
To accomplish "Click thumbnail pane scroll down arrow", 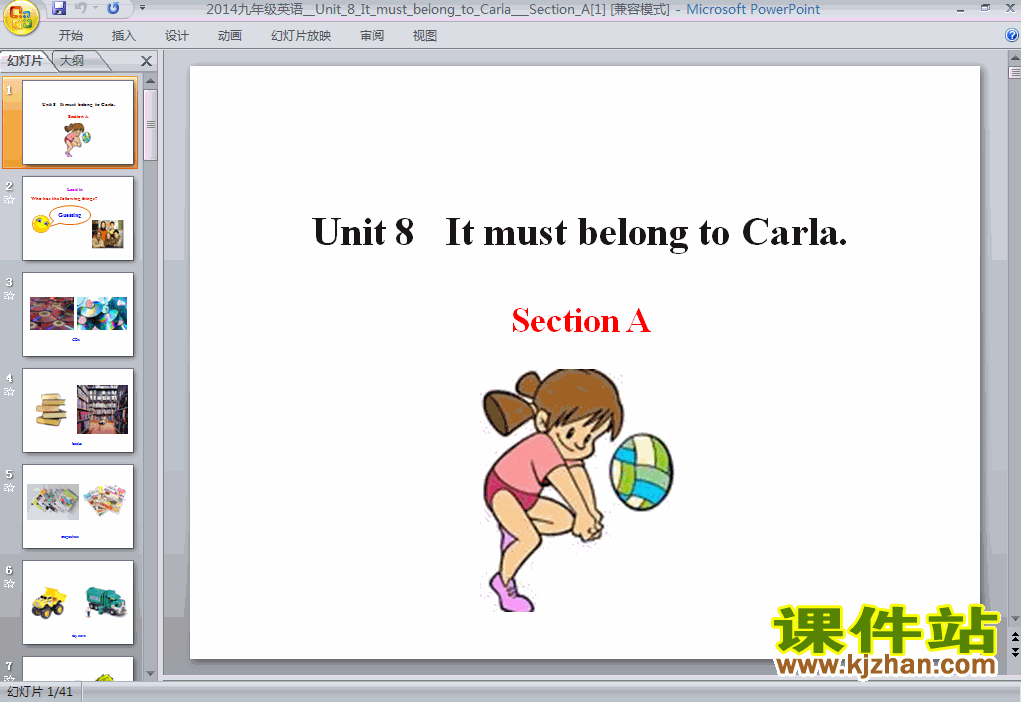I will [150, 674].
